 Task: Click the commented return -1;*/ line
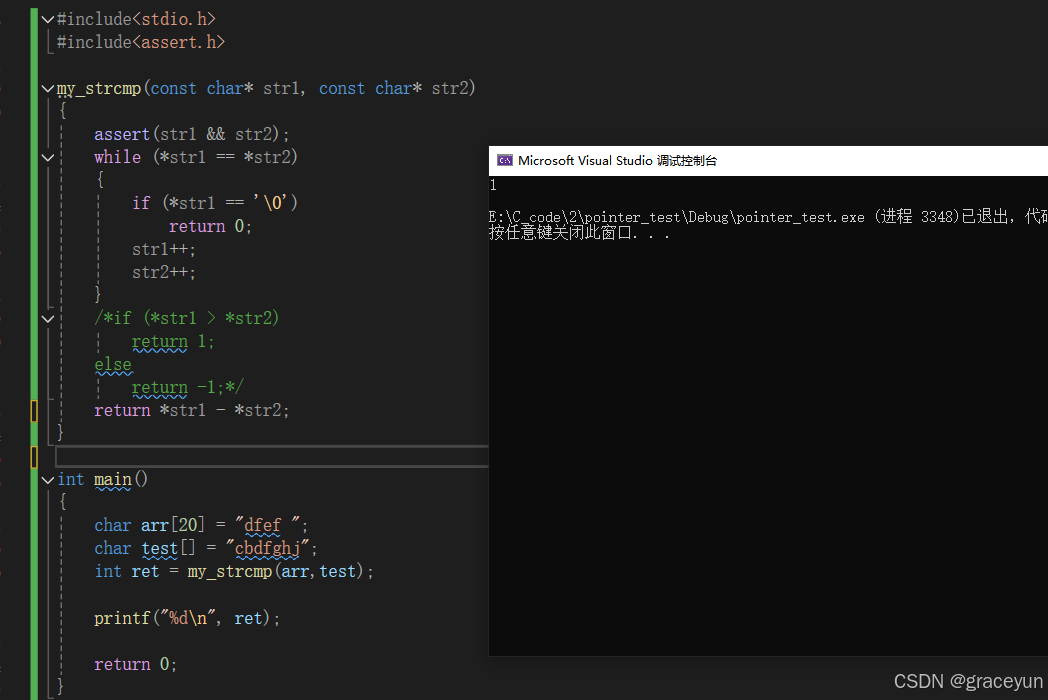[x=188, y=387]
